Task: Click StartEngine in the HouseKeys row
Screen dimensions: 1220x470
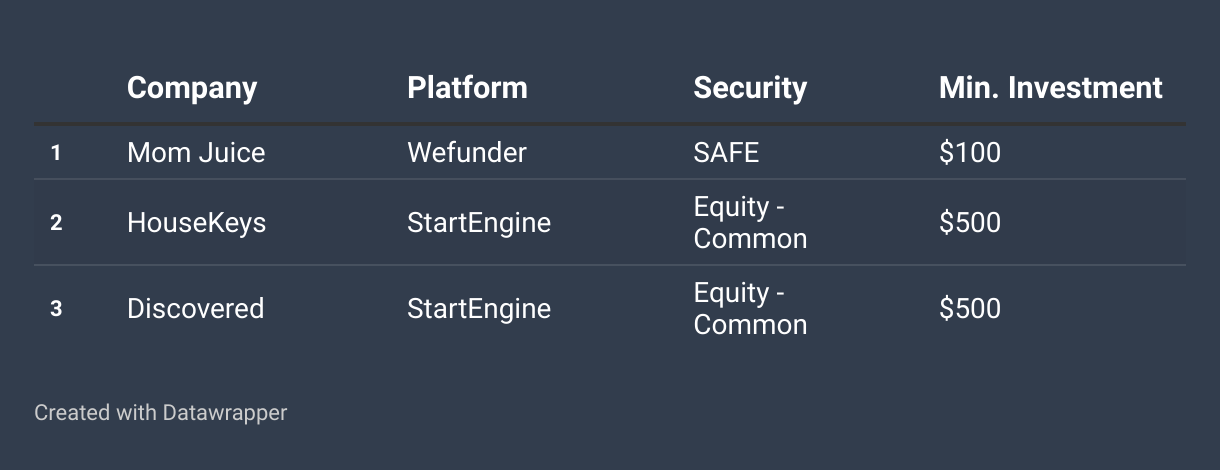Action: (x=479, y=222)
